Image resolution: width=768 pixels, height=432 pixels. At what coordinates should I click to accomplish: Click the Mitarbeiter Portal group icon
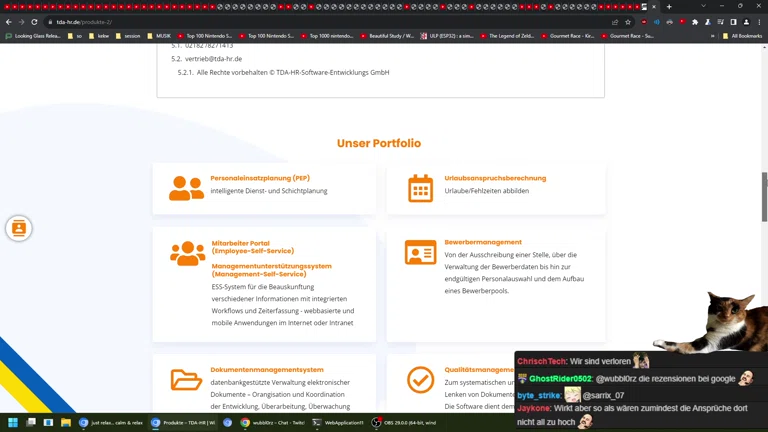coord(188,254)
